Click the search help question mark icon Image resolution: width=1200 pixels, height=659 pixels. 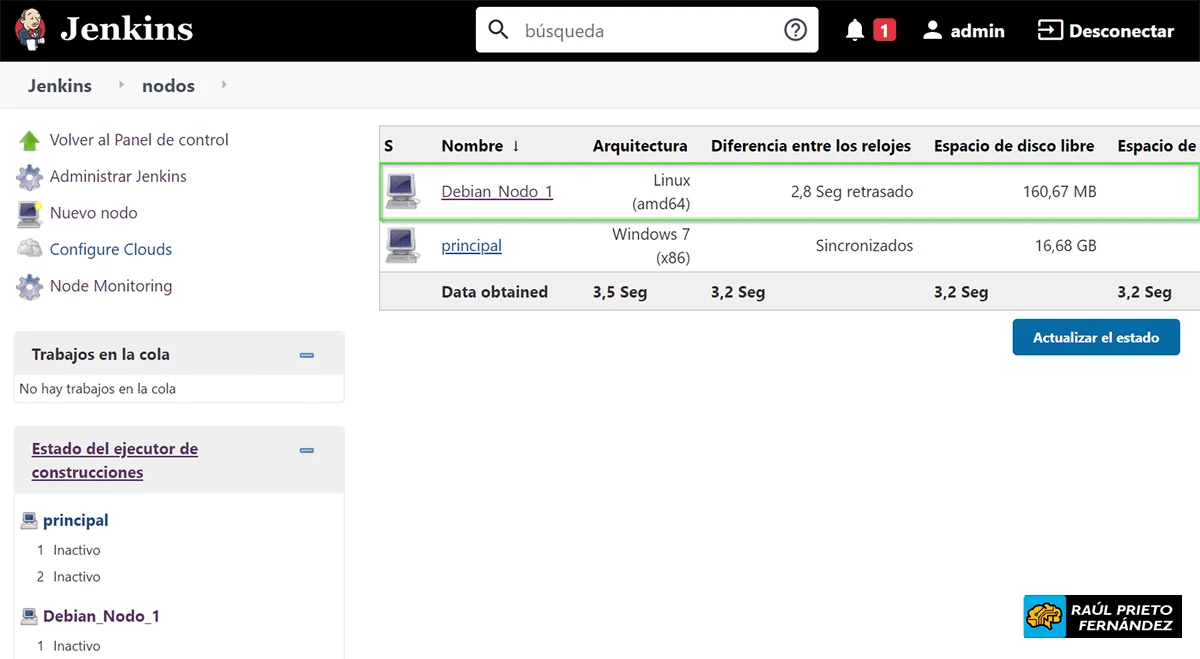tap(795, 30)
